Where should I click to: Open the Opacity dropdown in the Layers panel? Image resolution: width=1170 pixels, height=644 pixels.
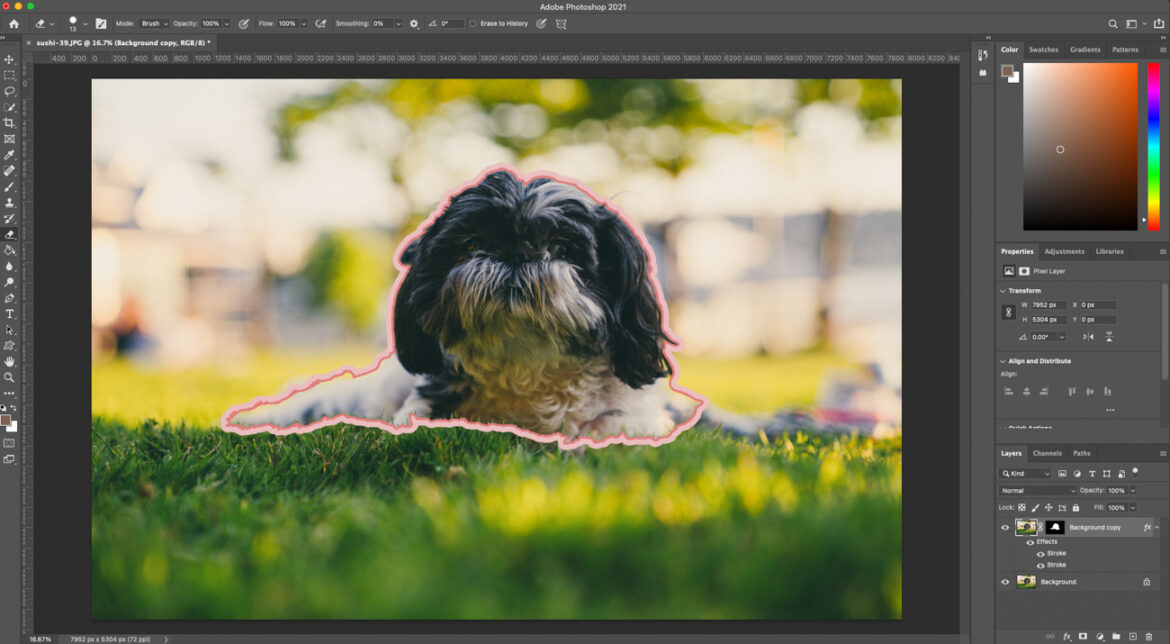1132,490
